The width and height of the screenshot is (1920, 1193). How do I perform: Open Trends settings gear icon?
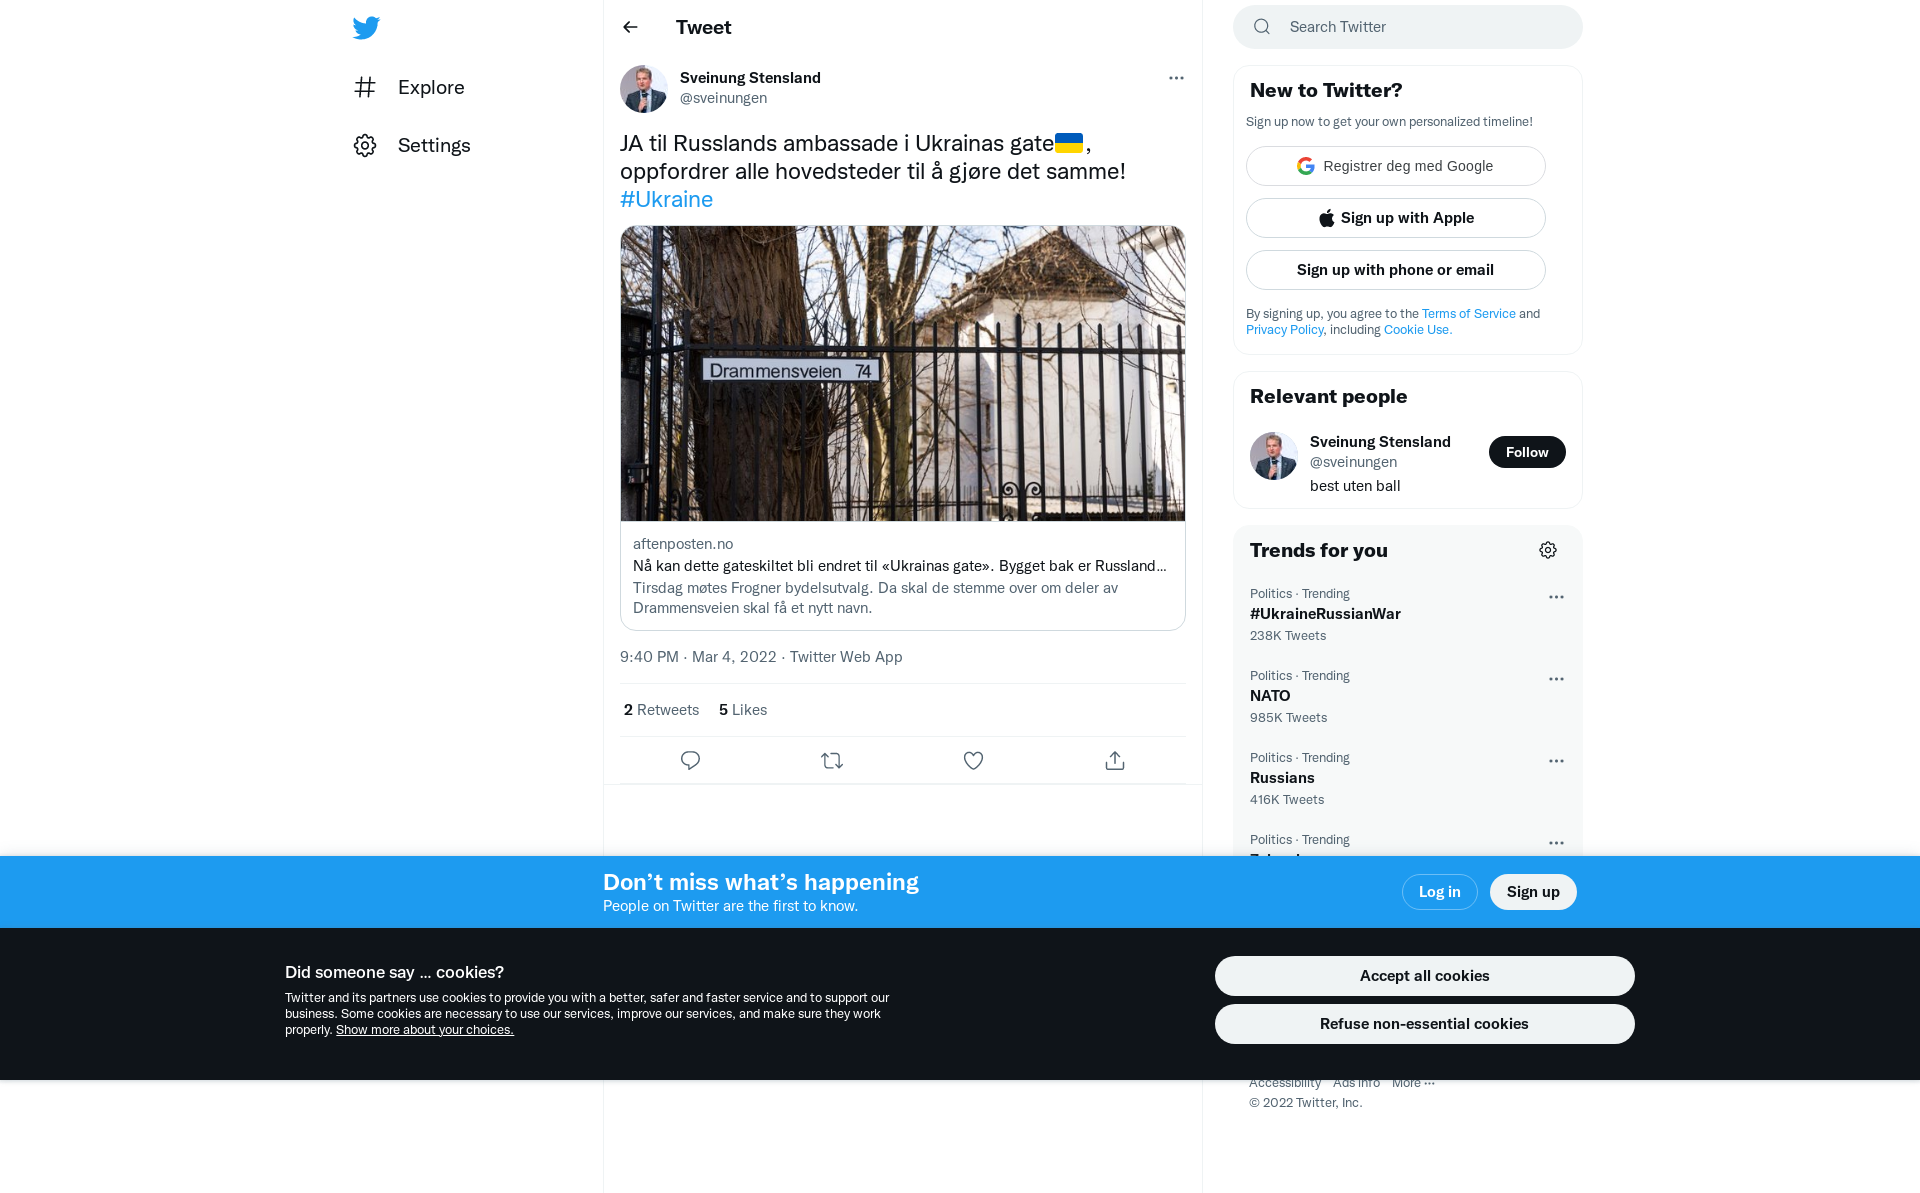click(1548, 550)
